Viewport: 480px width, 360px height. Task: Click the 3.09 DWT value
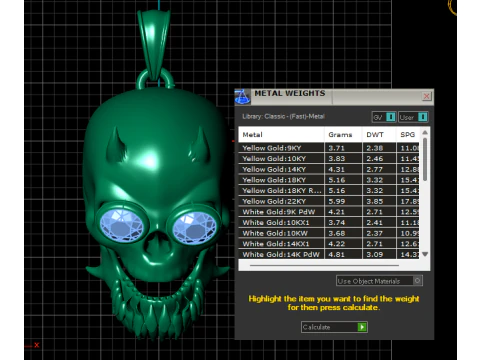[375, 255]
